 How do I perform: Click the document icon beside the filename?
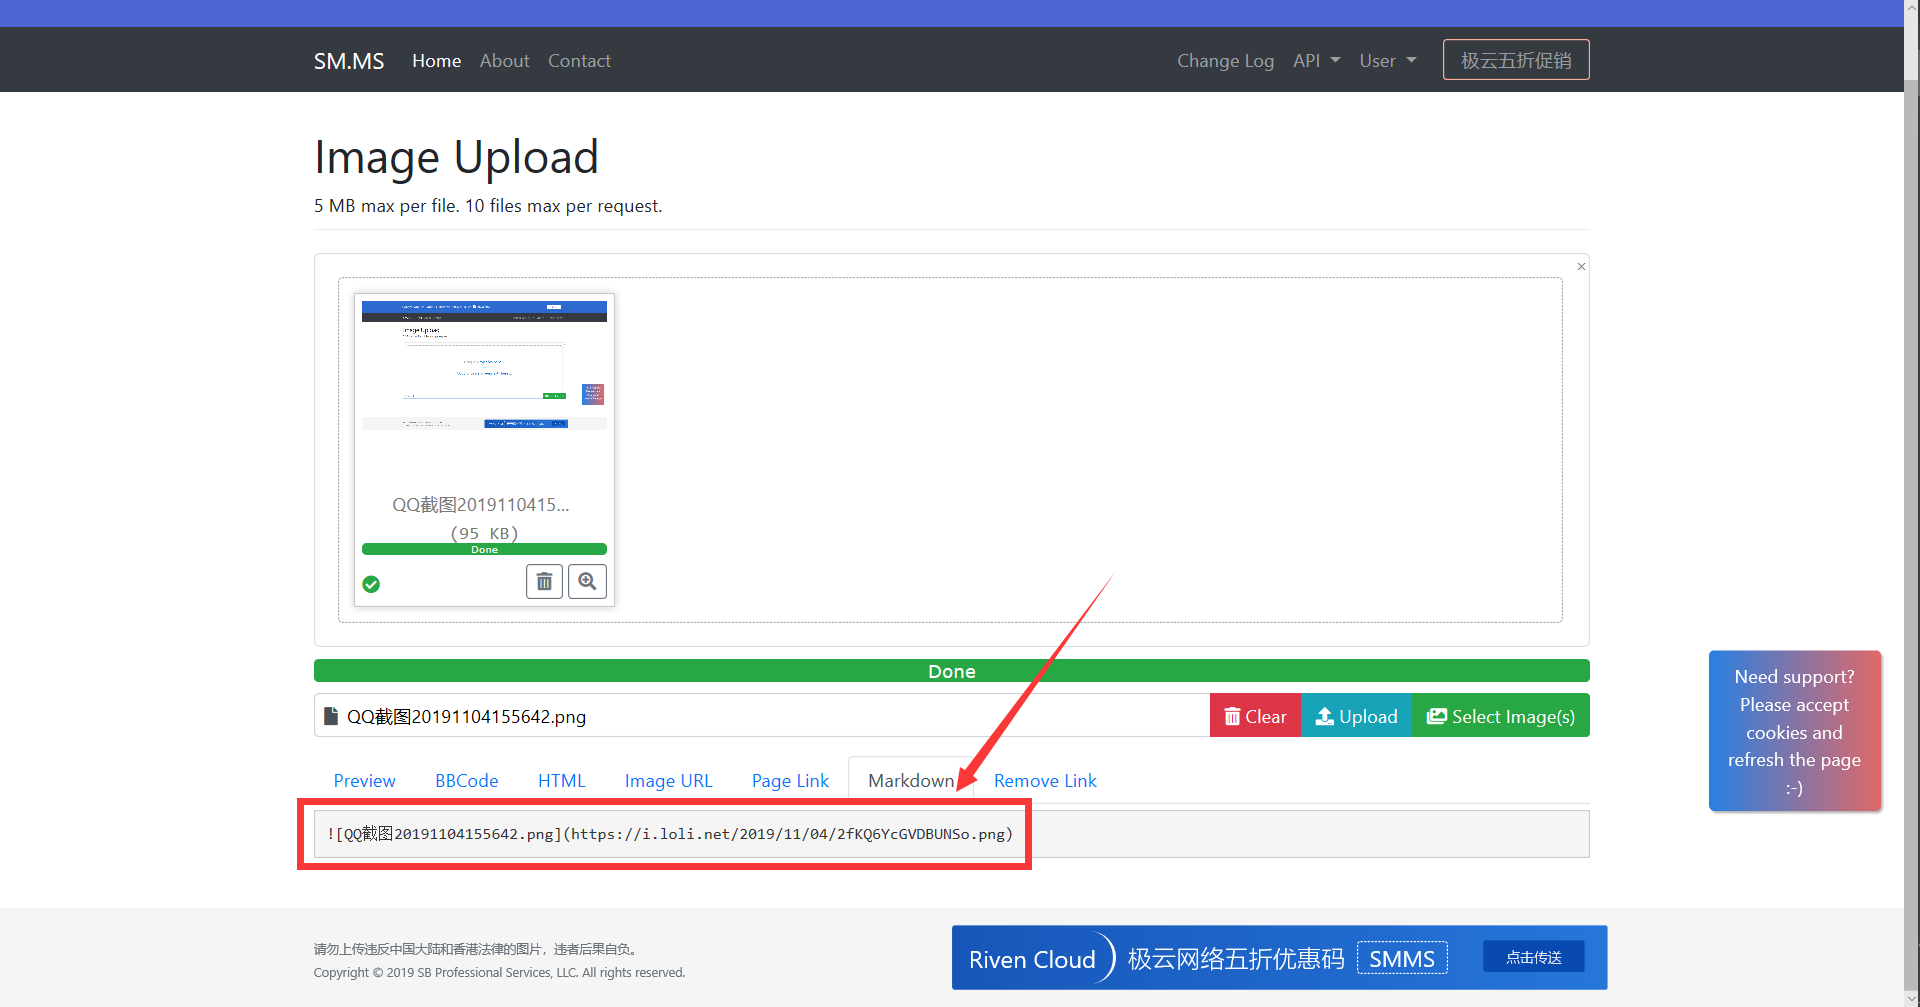(331, 716)
